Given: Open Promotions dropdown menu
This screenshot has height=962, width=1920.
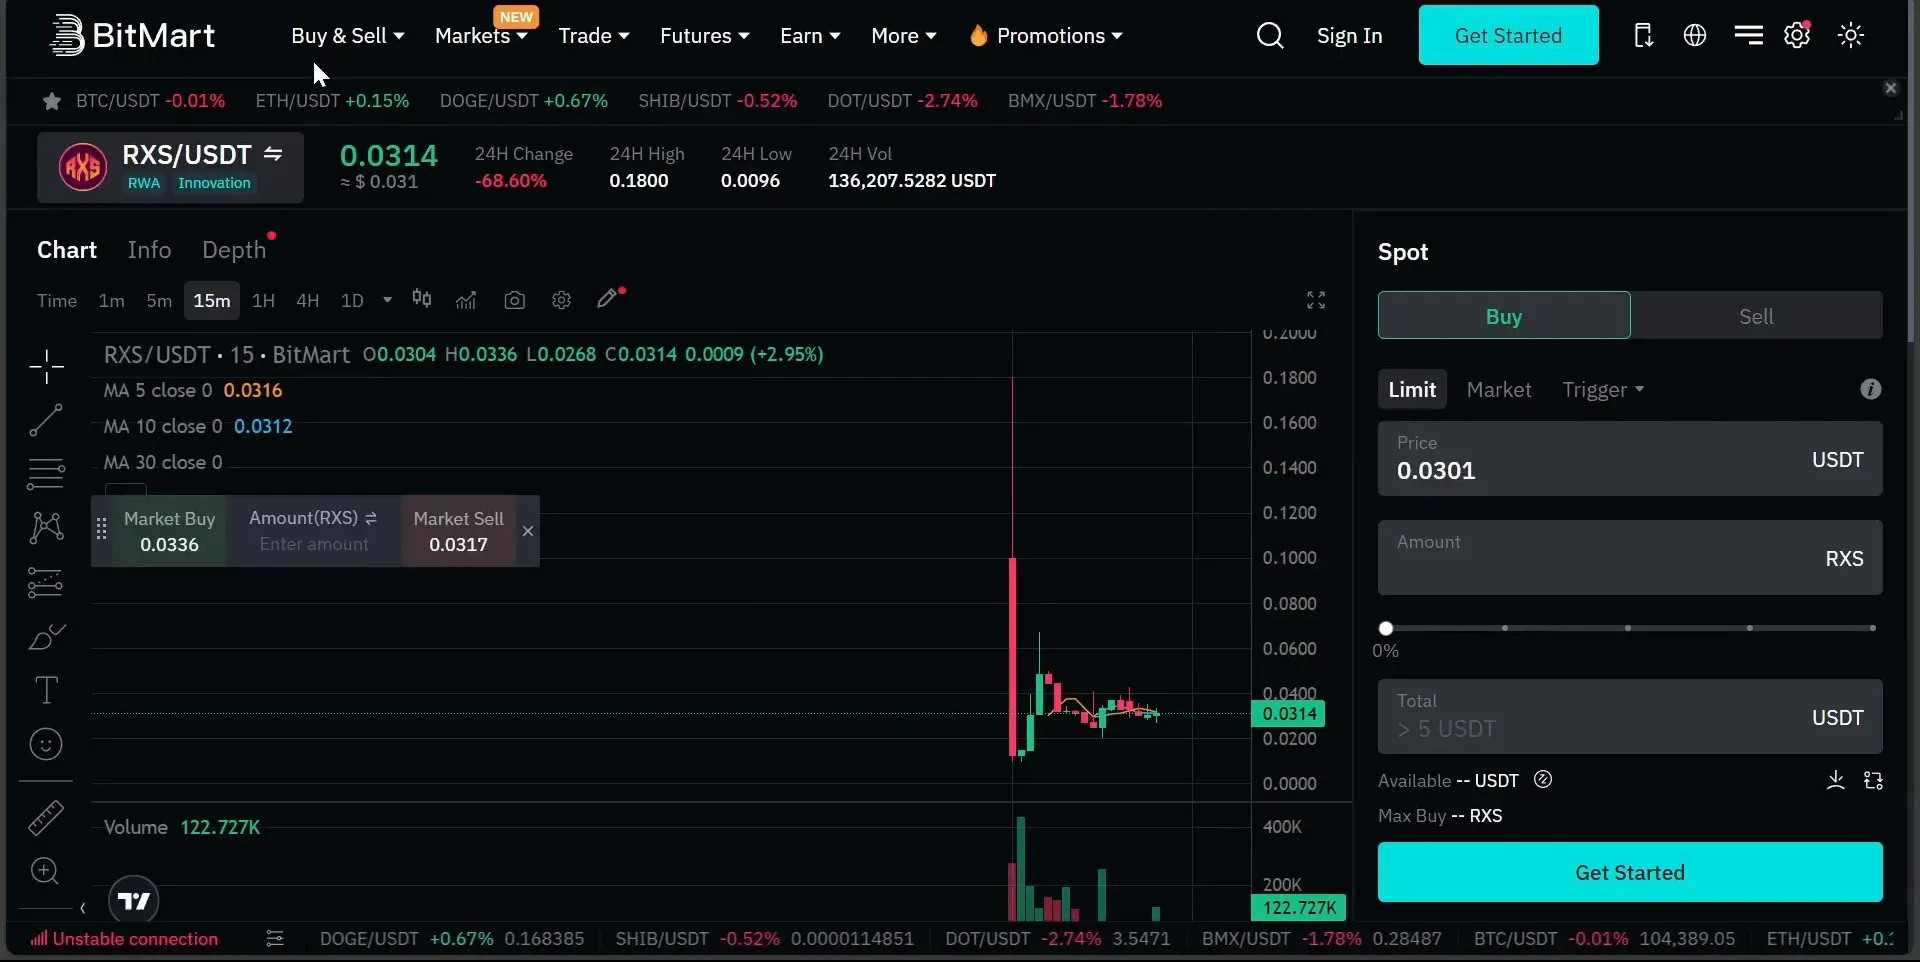Looking at the screenshot, I should (x=1046, y=36).
